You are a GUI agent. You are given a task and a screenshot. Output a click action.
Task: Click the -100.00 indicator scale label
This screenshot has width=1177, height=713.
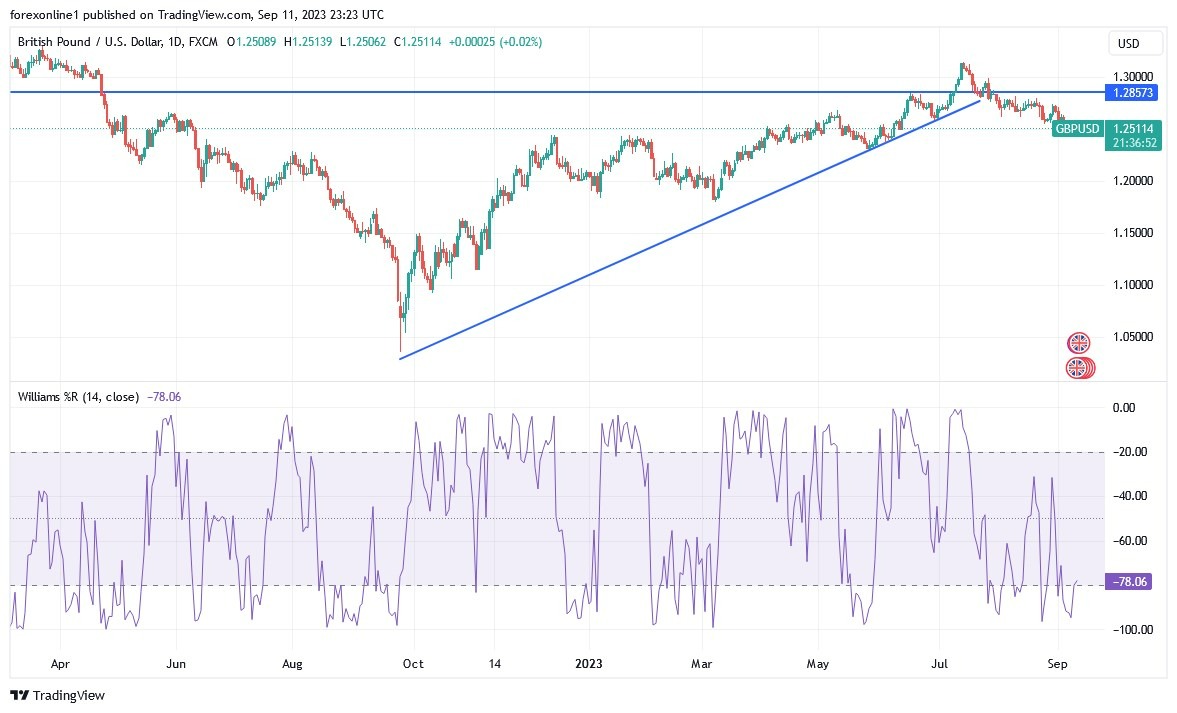[1132, 630]
